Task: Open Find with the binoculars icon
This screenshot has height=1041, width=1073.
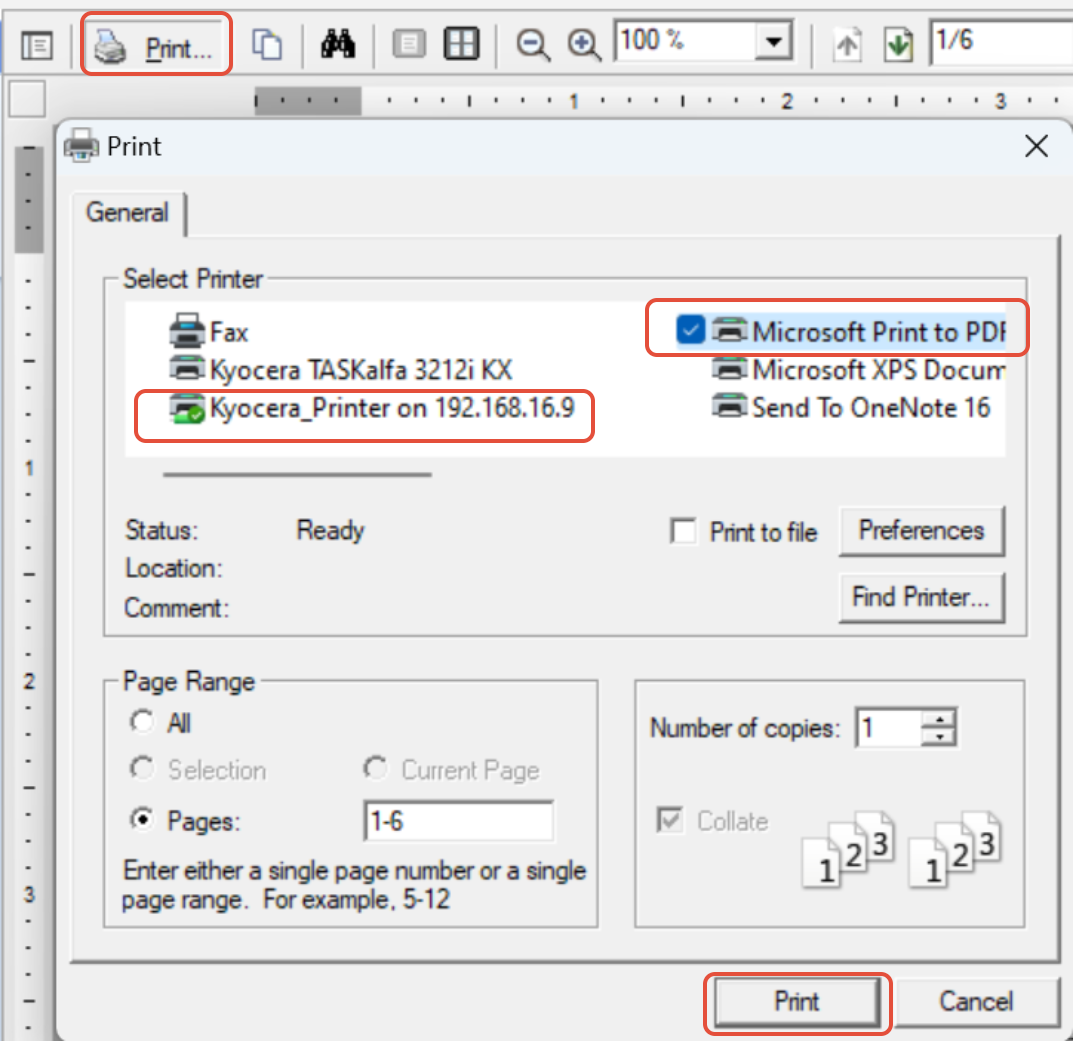Action: [x=338, y=44]
